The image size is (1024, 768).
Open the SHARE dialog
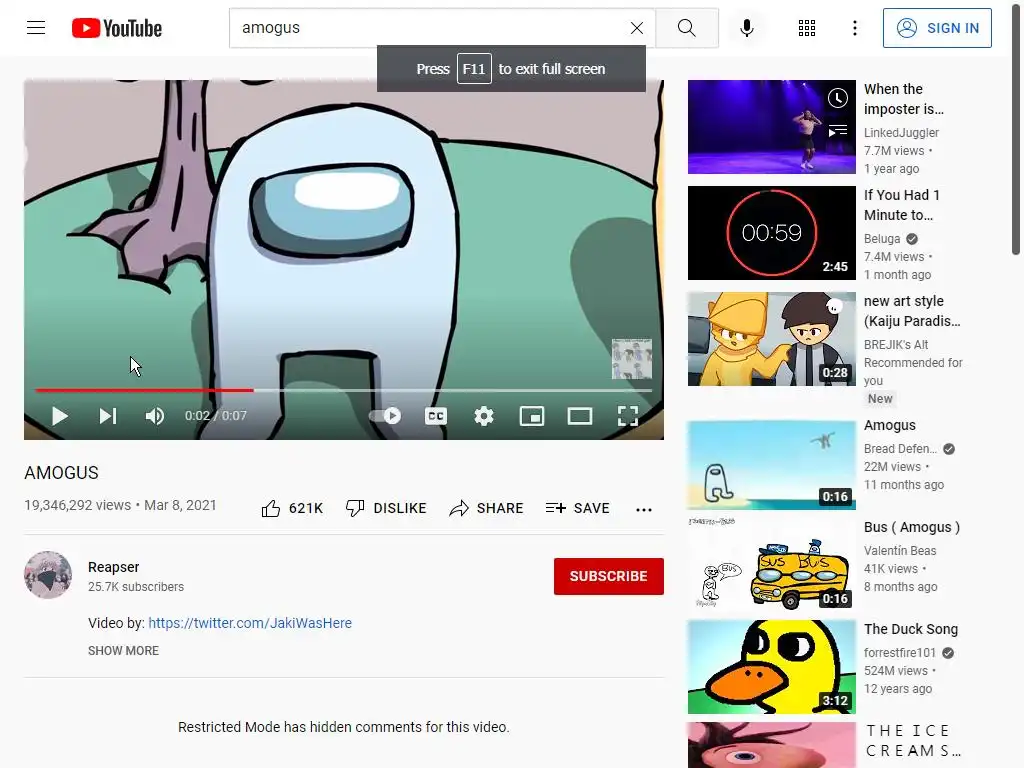tap(487, 508)
